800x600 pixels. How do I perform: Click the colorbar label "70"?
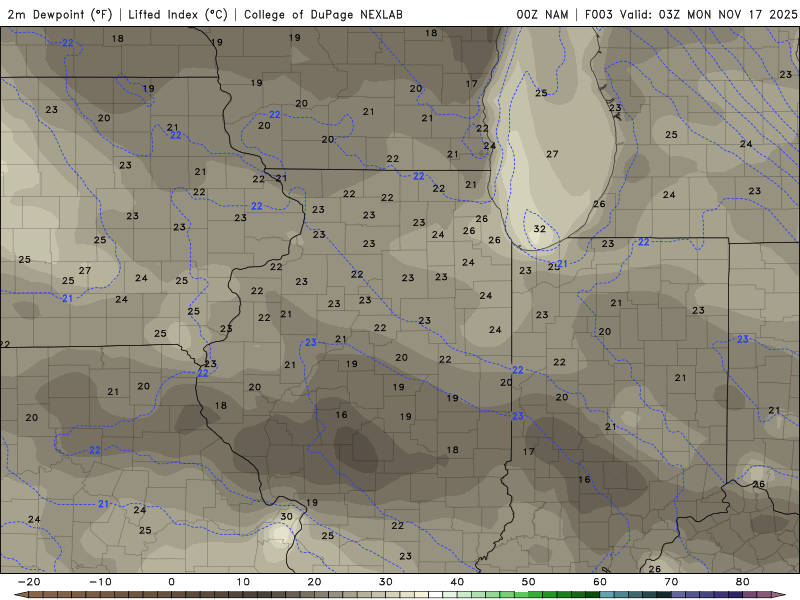(671, 582)
